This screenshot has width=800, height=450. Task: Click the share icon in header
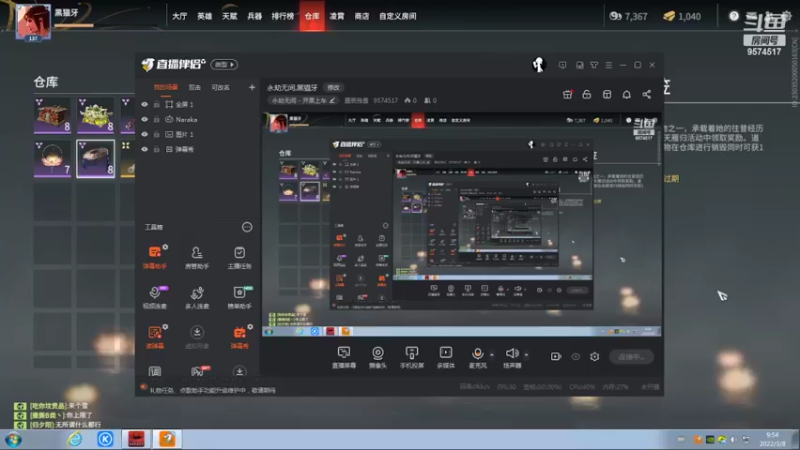coord(646,94)
